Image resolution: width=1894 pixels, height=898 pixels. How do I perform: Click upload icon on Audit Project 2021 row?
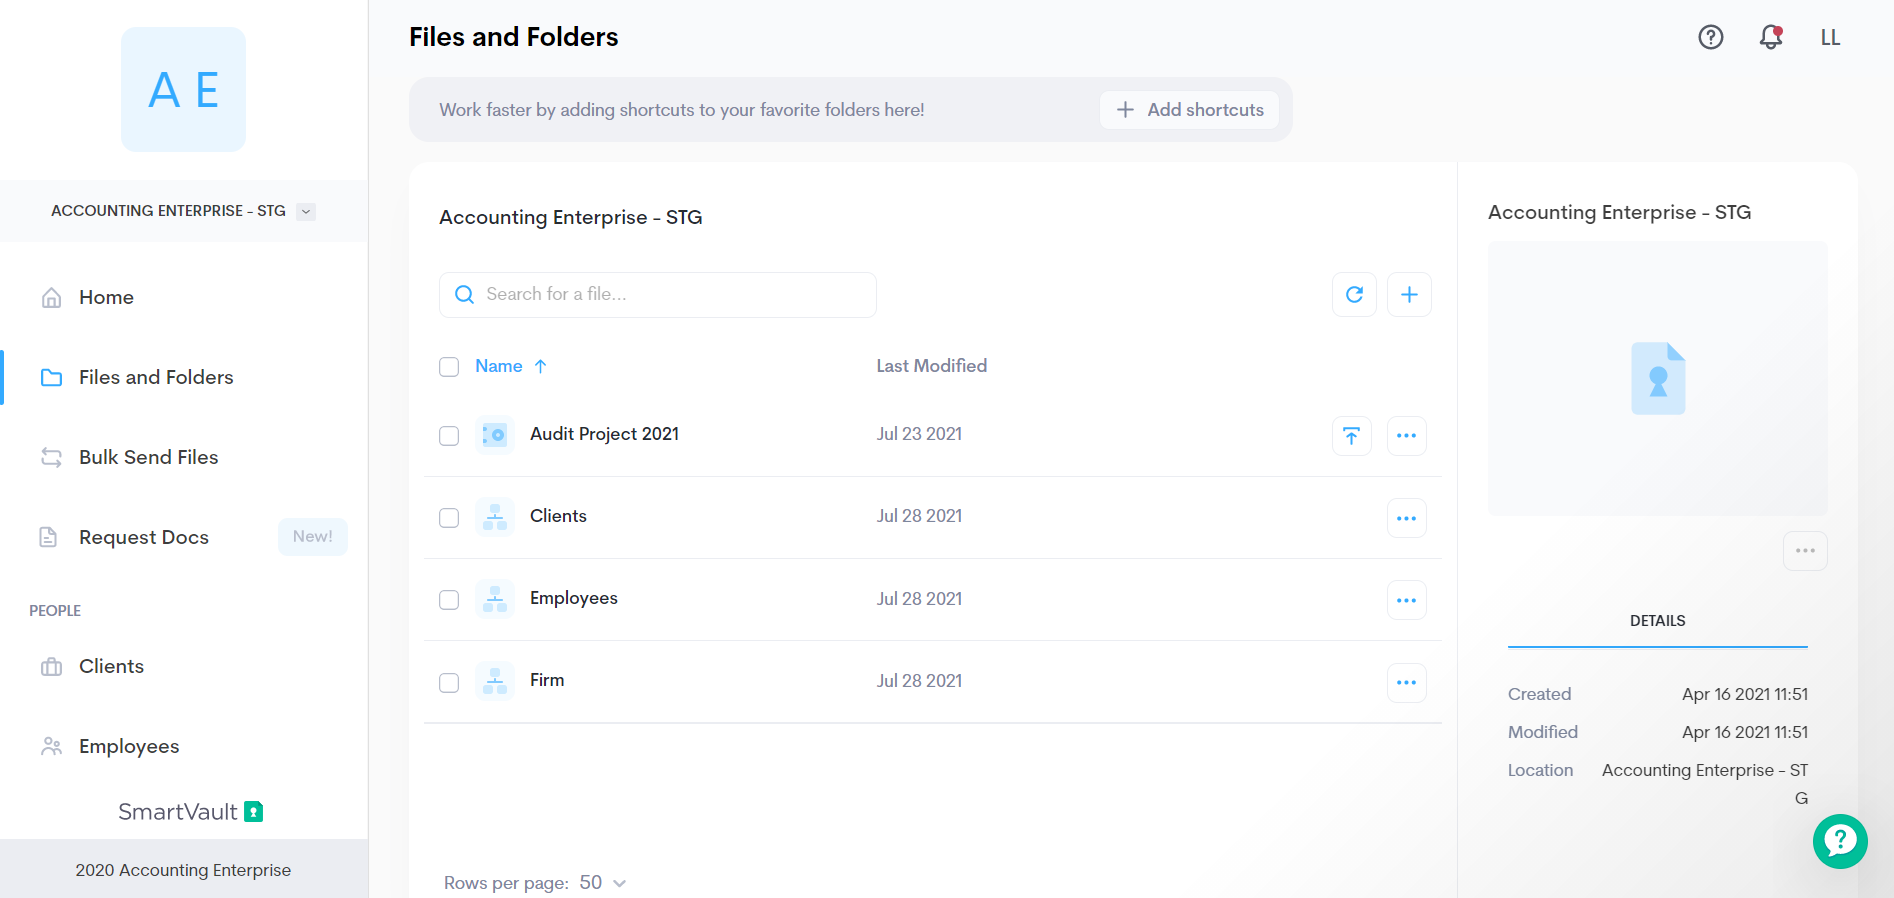1351,436
